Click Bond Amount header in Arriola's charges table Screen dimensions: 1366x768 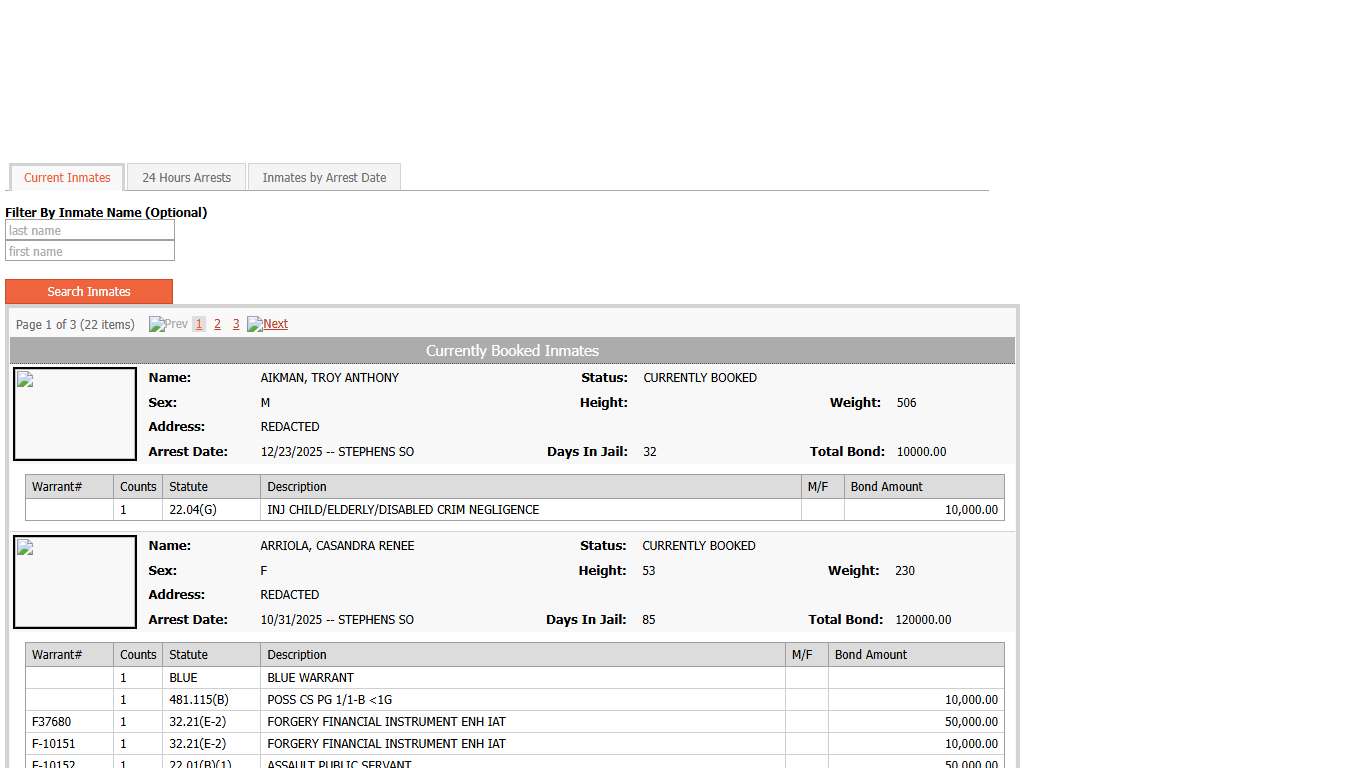[x=870, y=655]
